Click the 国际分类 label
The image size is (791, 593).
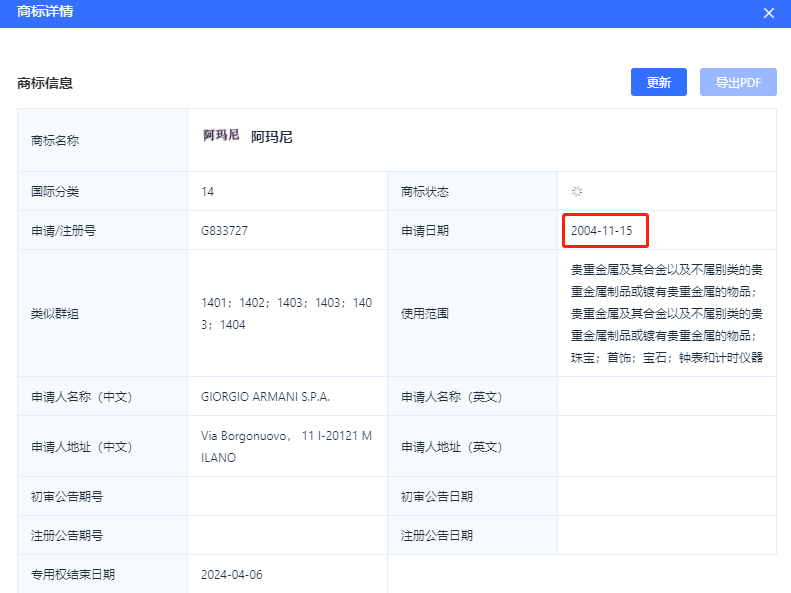point(55,192)
